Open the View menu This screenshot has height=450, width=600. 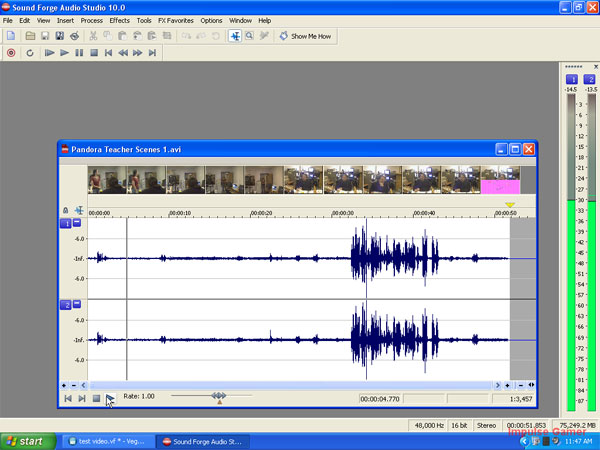point(43,21)
